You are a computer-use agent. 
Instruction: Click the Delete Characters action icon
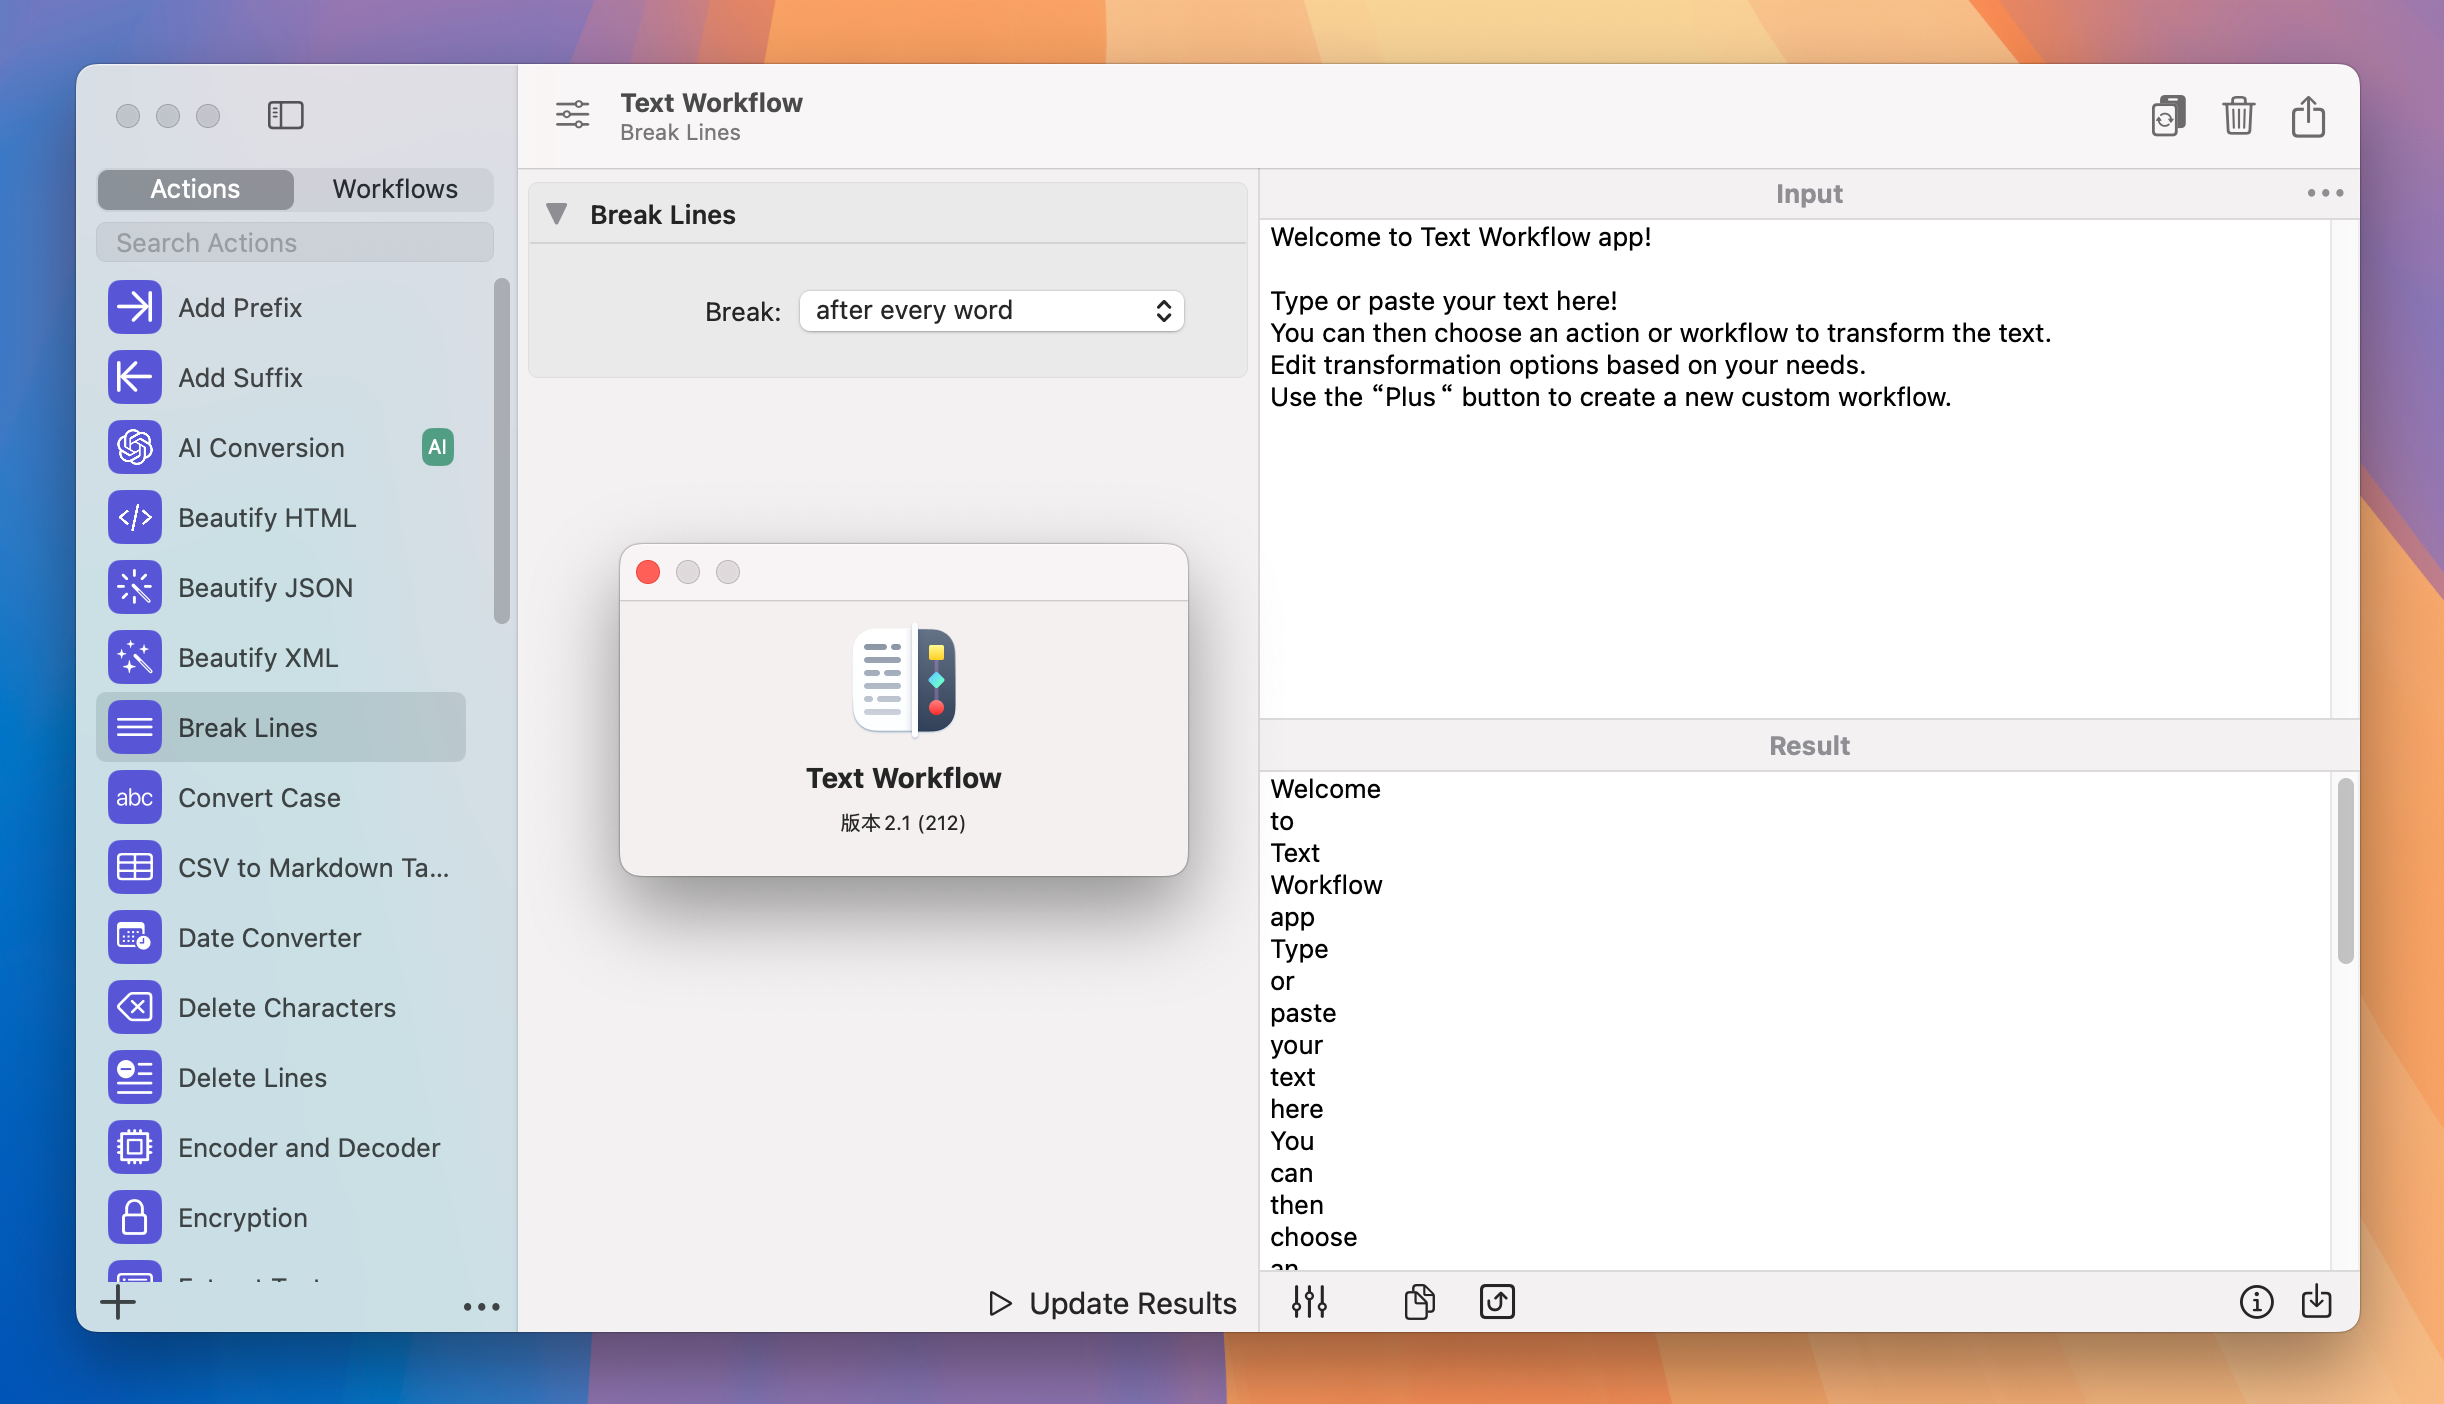click(x=134, y=1006)
